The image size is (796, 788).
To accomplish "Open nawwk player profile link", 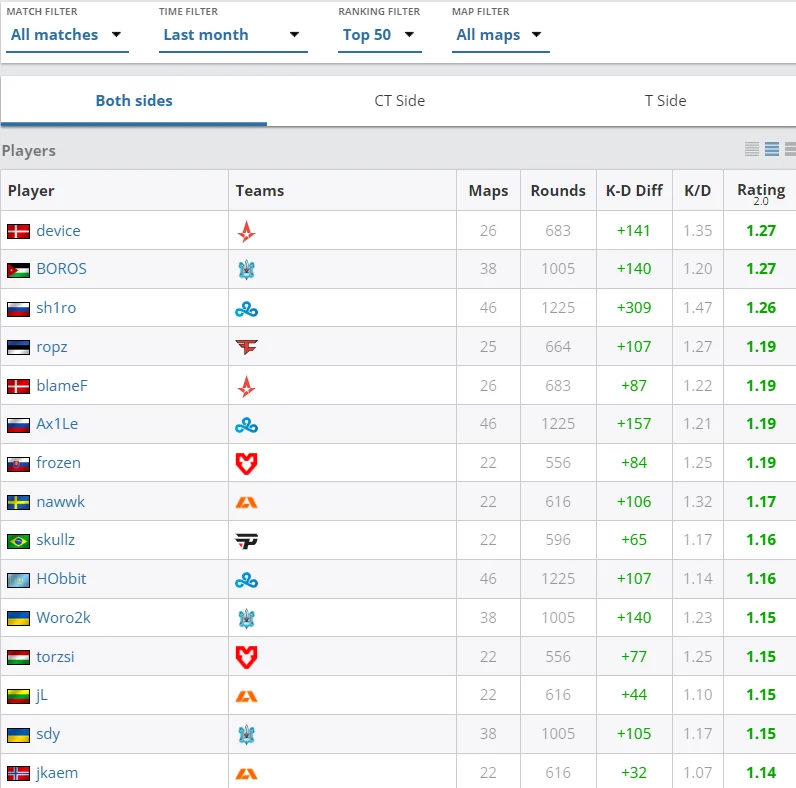I will coord(60,502).
